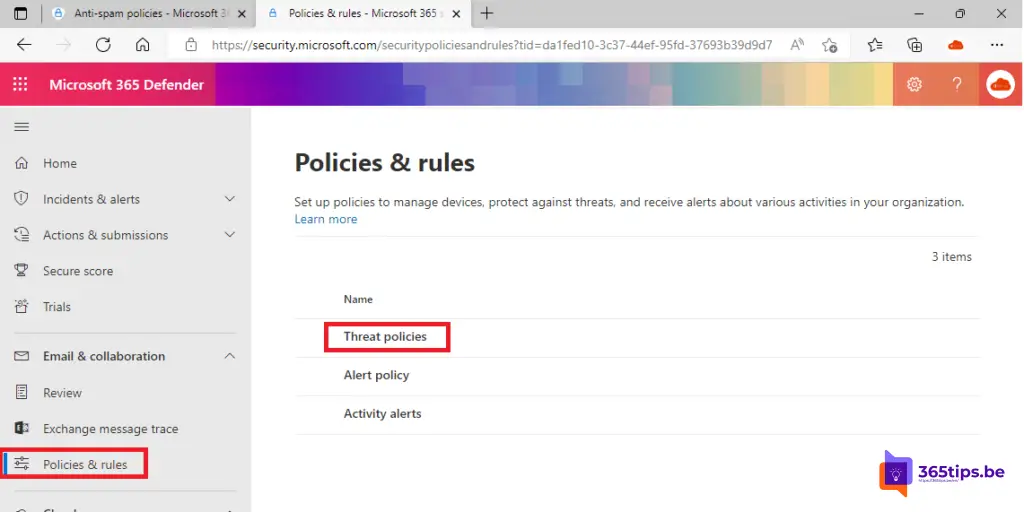The image size is (1024, 512).
Task: Click the Microsoft 365 Defender title
Action: click(x=127, y=85)
